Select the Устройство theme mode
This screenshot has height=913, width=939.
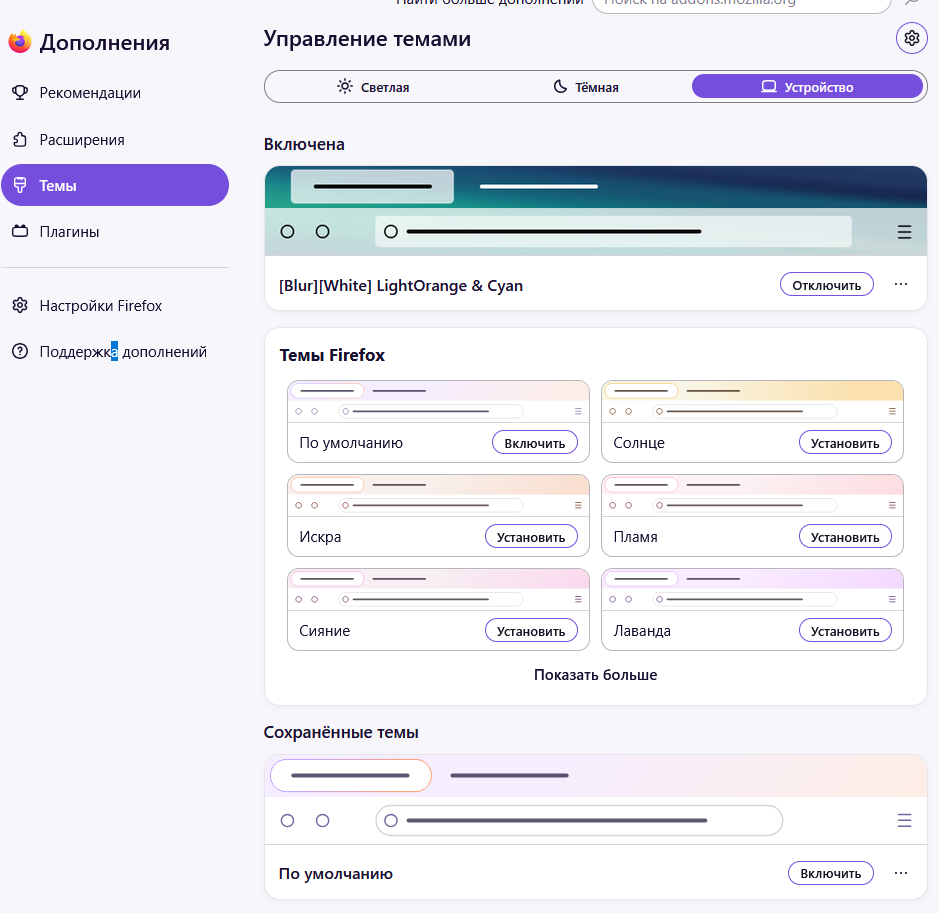click(807, 87)
